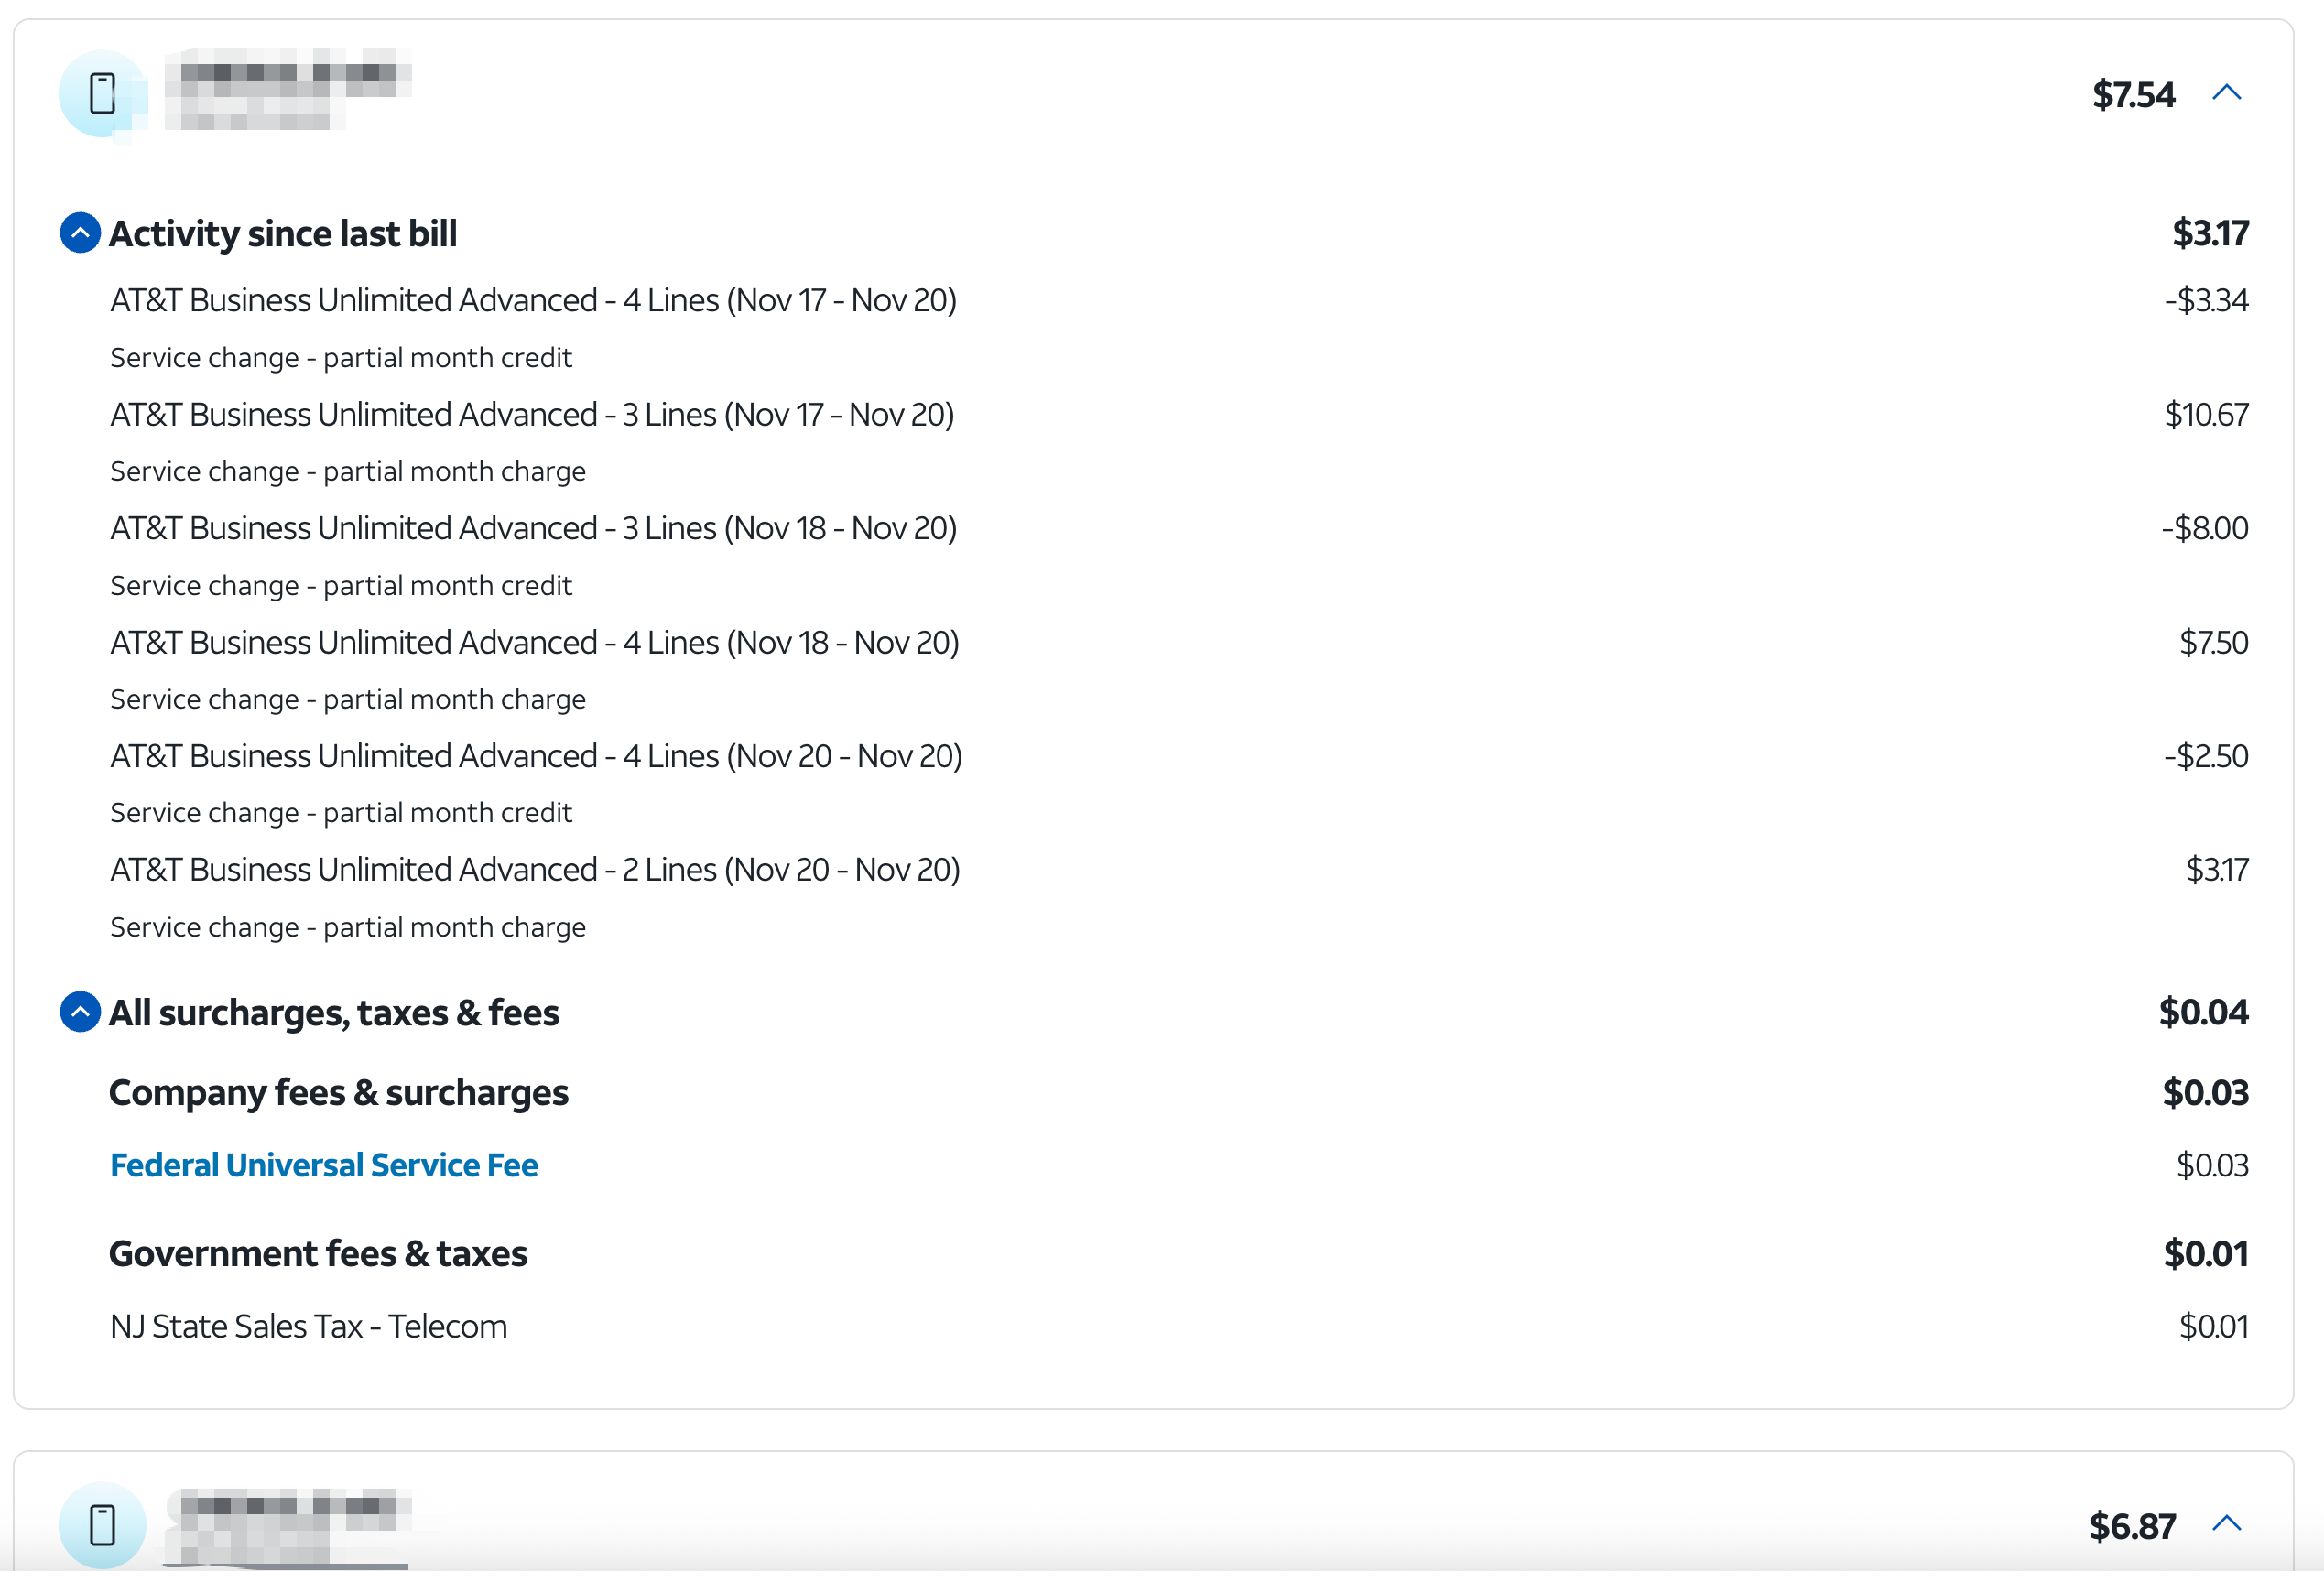
Task: Click the 4 Lines Nov 17 - Nov 20 item
Action: [x=533, y=300]
